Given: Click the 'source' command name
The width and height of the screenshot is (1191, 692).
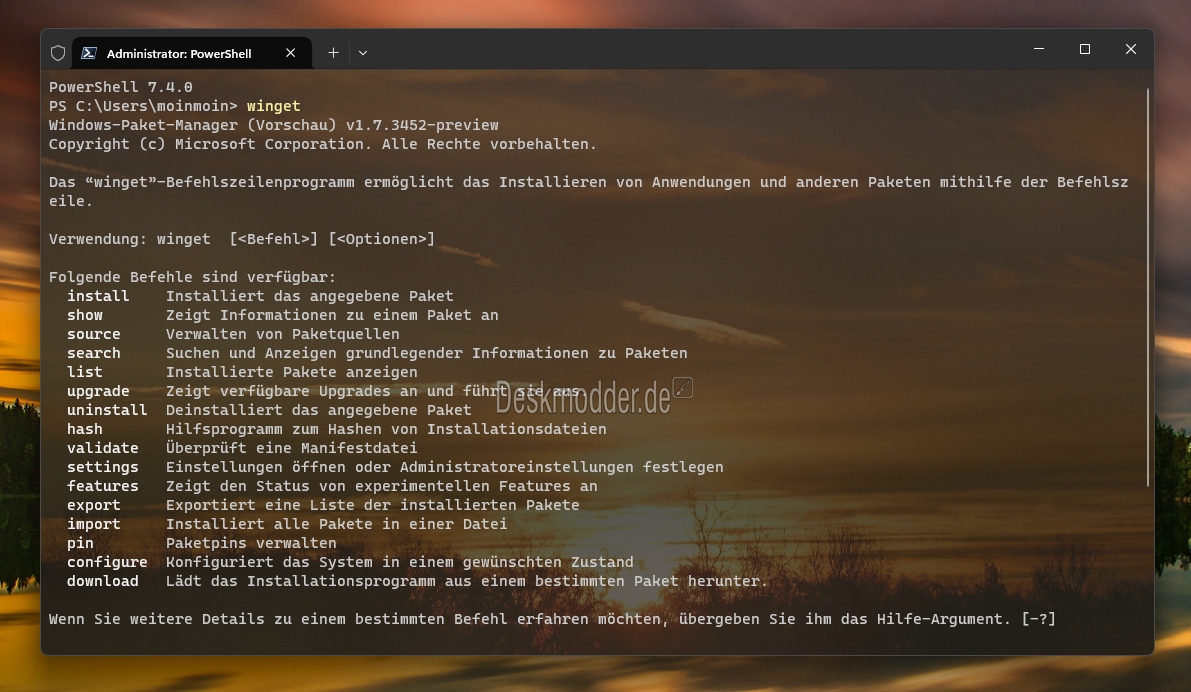Looking at the screenshot, I should point(93,334).
